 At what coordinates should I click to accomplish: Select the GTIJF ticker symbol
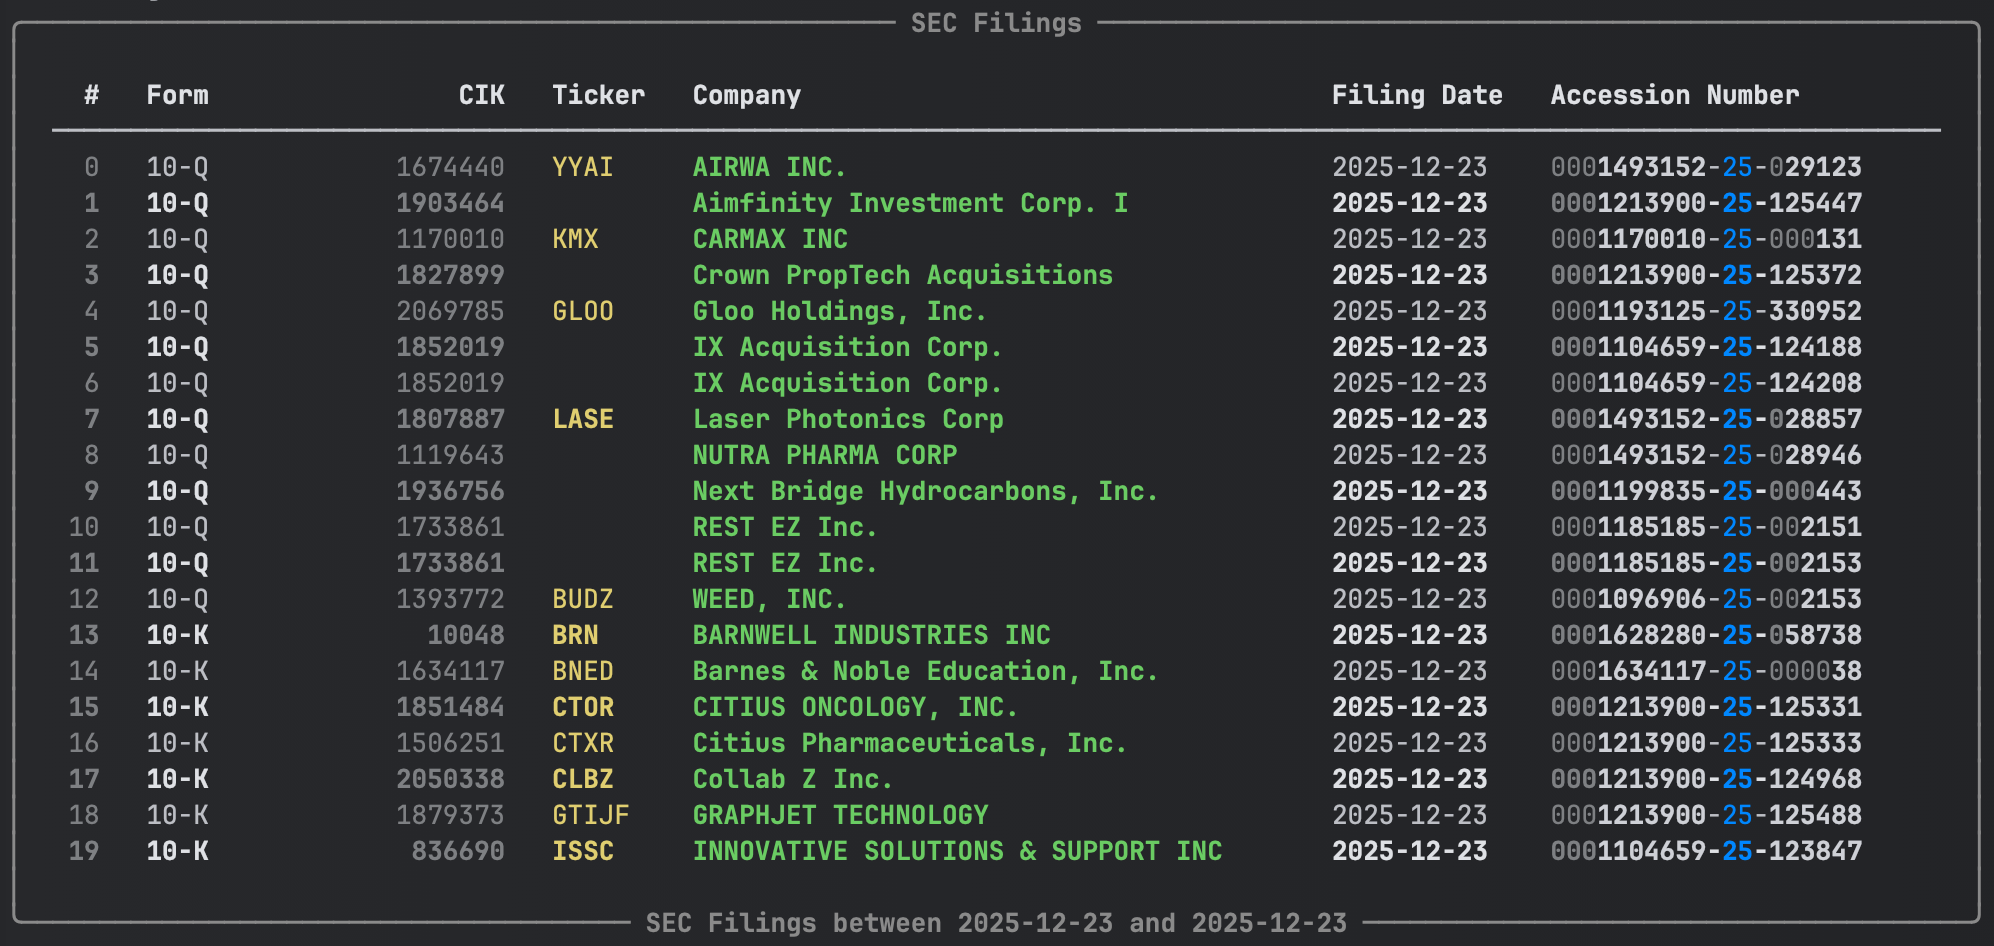click(590, 815)
